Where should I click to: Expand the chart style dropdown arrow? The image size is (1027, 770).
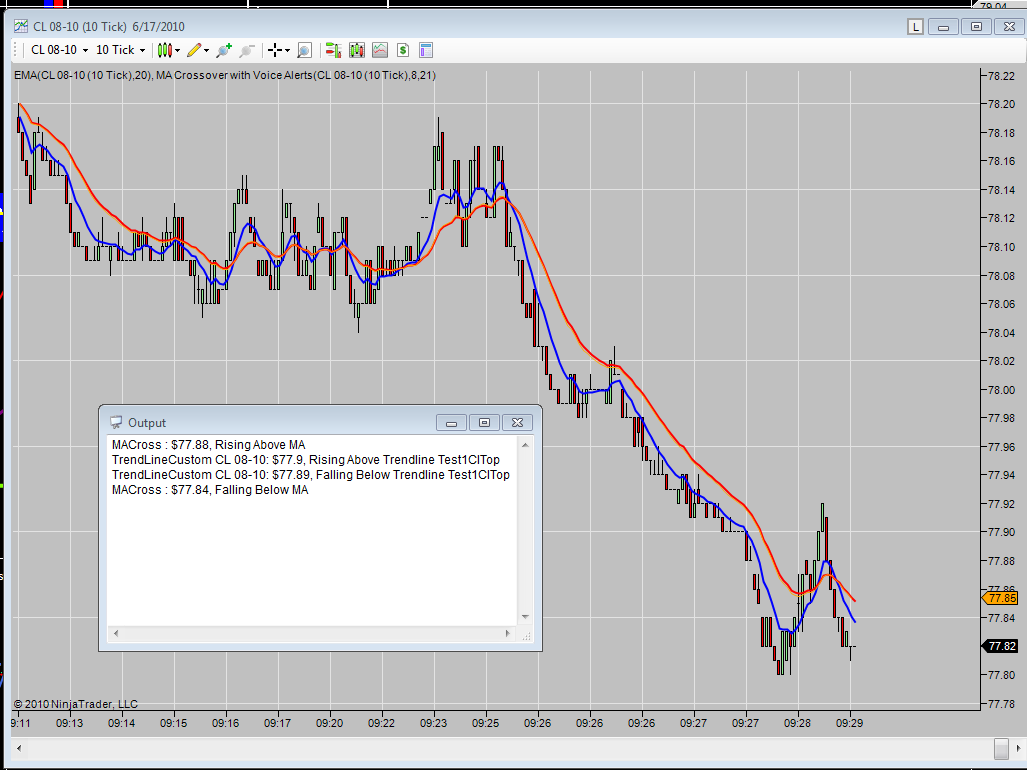pos(177,50)
